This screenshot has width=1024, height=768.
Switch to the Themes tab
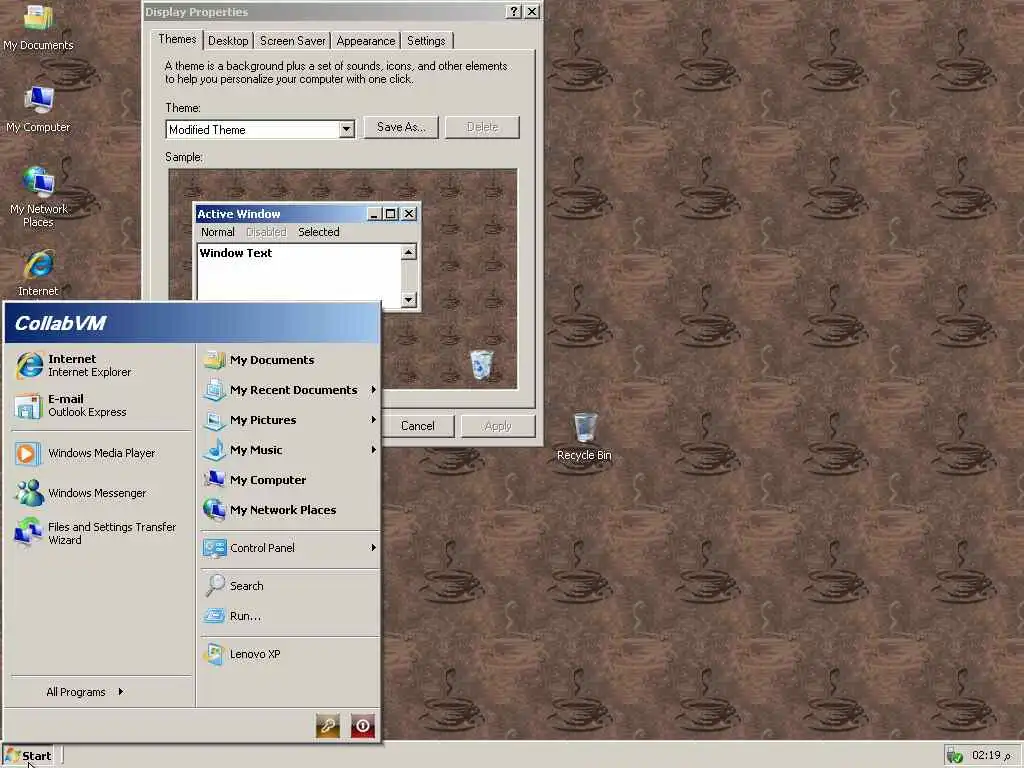coord(177,39)
